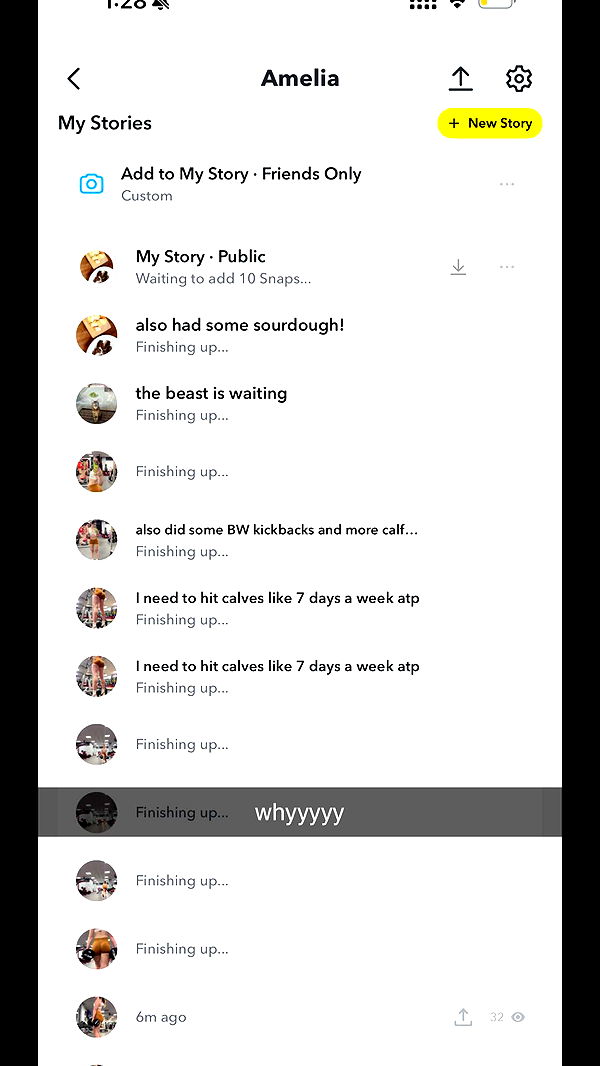Open the share/upload icon in header
The width and height of the screenshot is (600, 1066).
click(x=461, y=79)
